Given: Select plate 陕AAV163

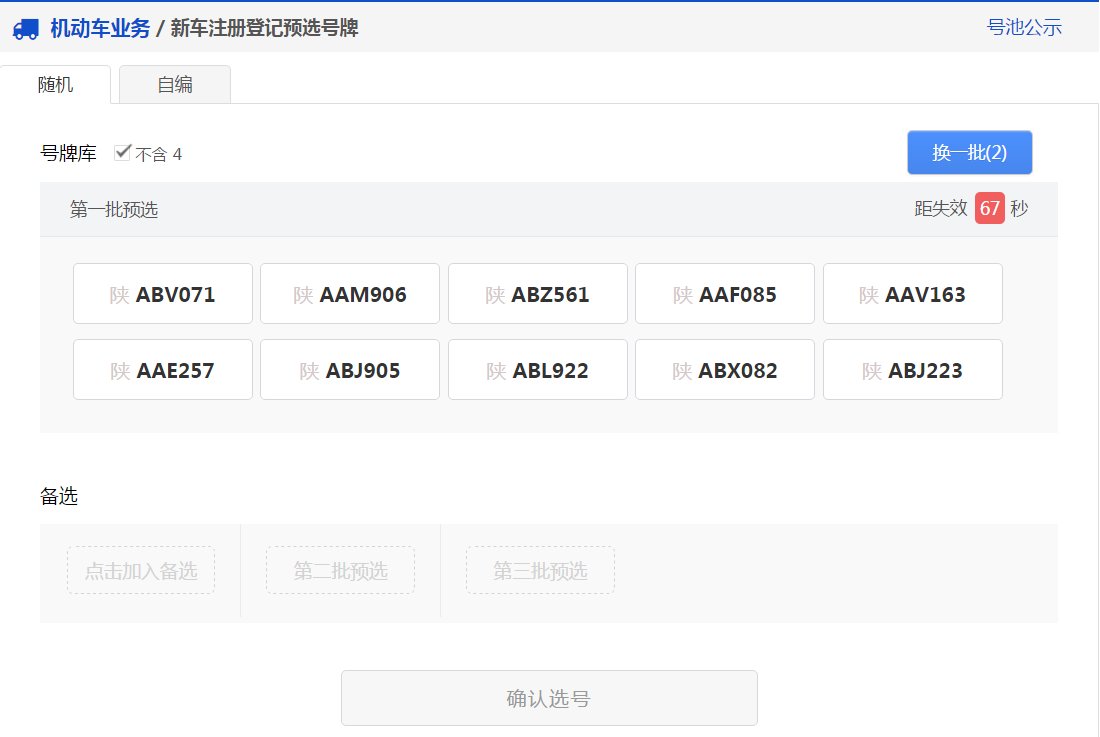Looking at the screenshot, I should tap(912, 293).
